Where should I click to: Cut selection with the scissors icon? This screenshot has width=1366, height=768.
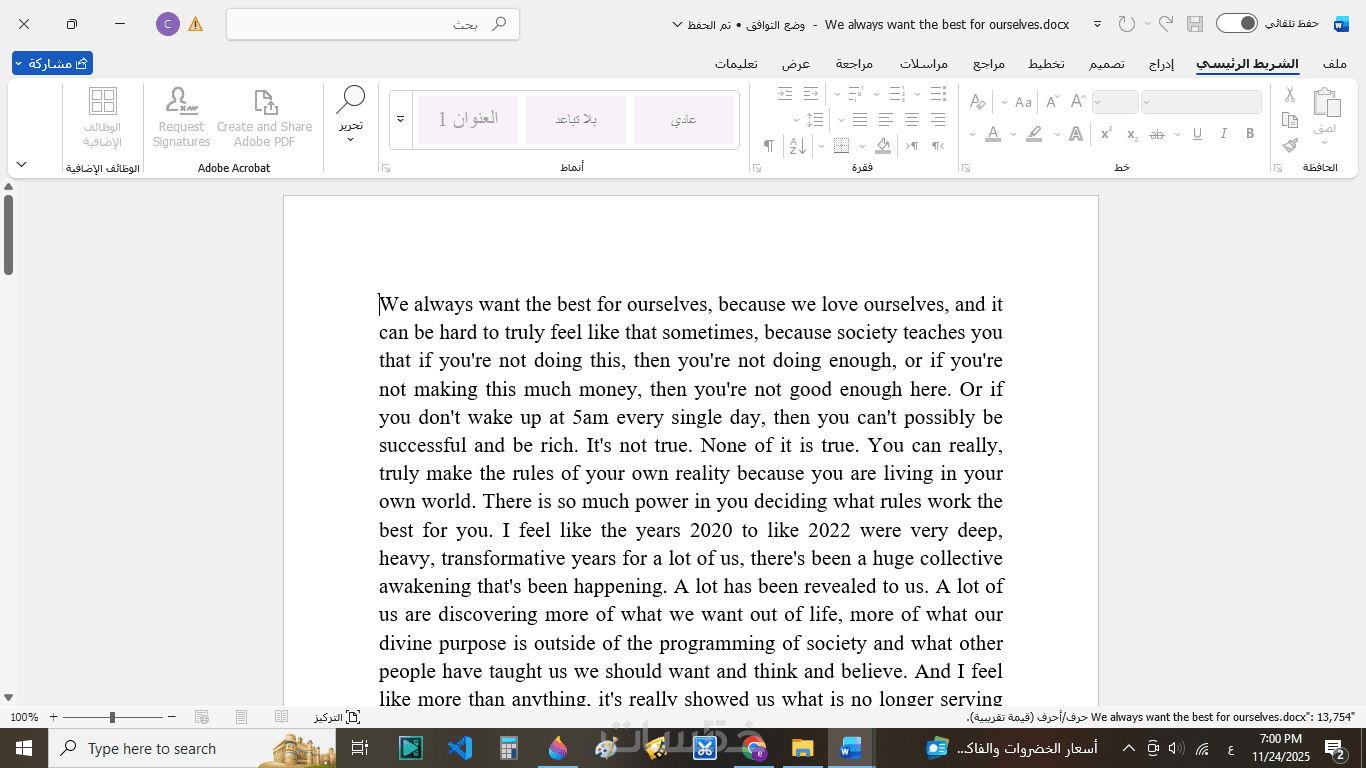pyautogui.click(x=1290, y=95)
